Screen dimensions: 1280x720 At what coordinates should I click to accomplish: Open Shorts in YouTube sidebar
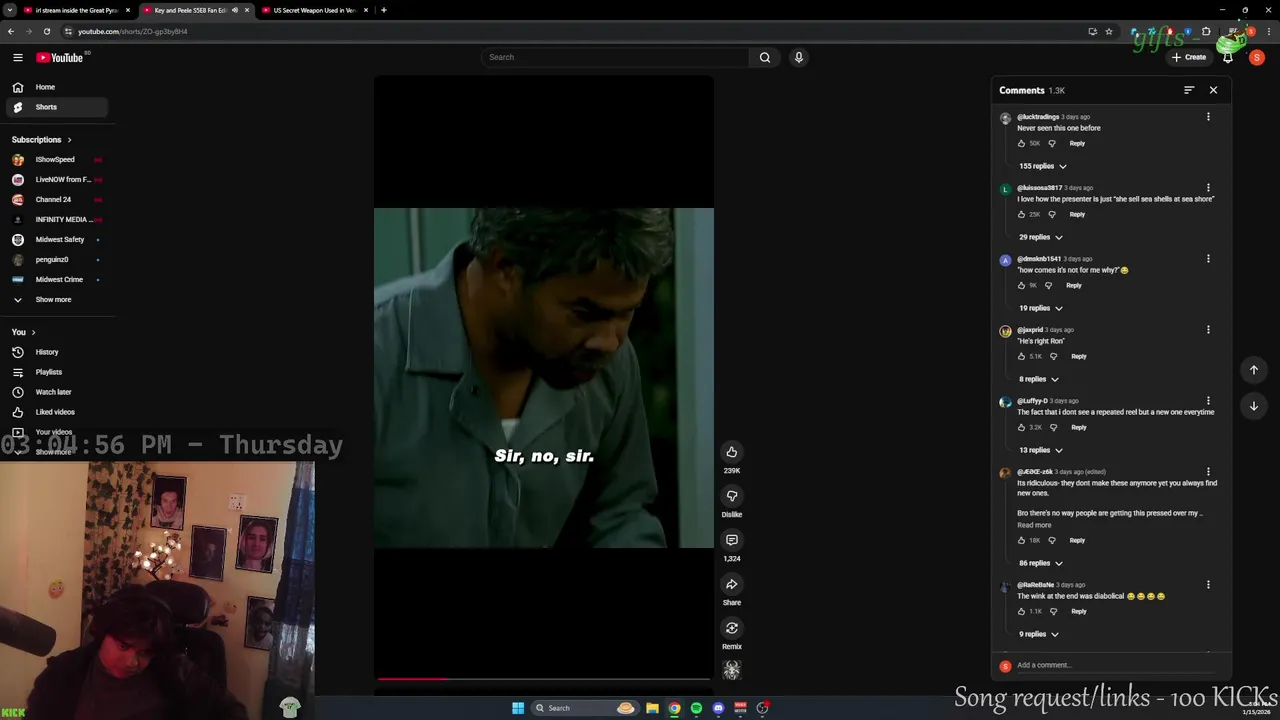[57, 107]
